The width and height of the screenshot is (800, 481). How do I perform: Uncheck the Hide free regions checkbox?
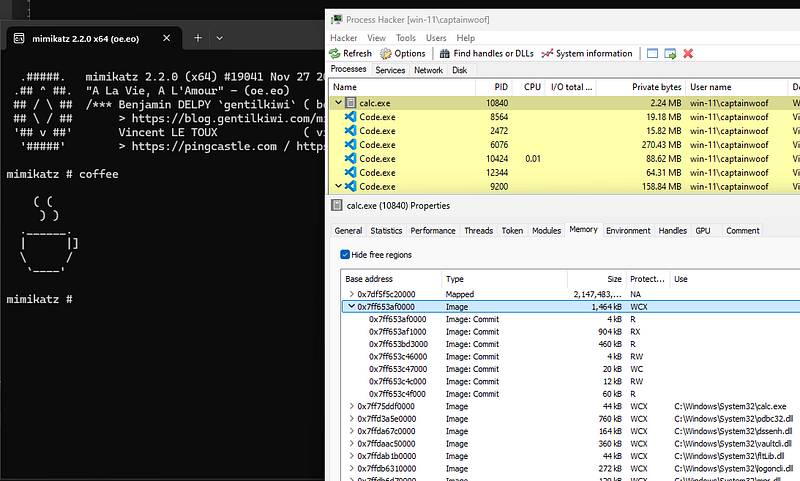(x=346, y=255)
